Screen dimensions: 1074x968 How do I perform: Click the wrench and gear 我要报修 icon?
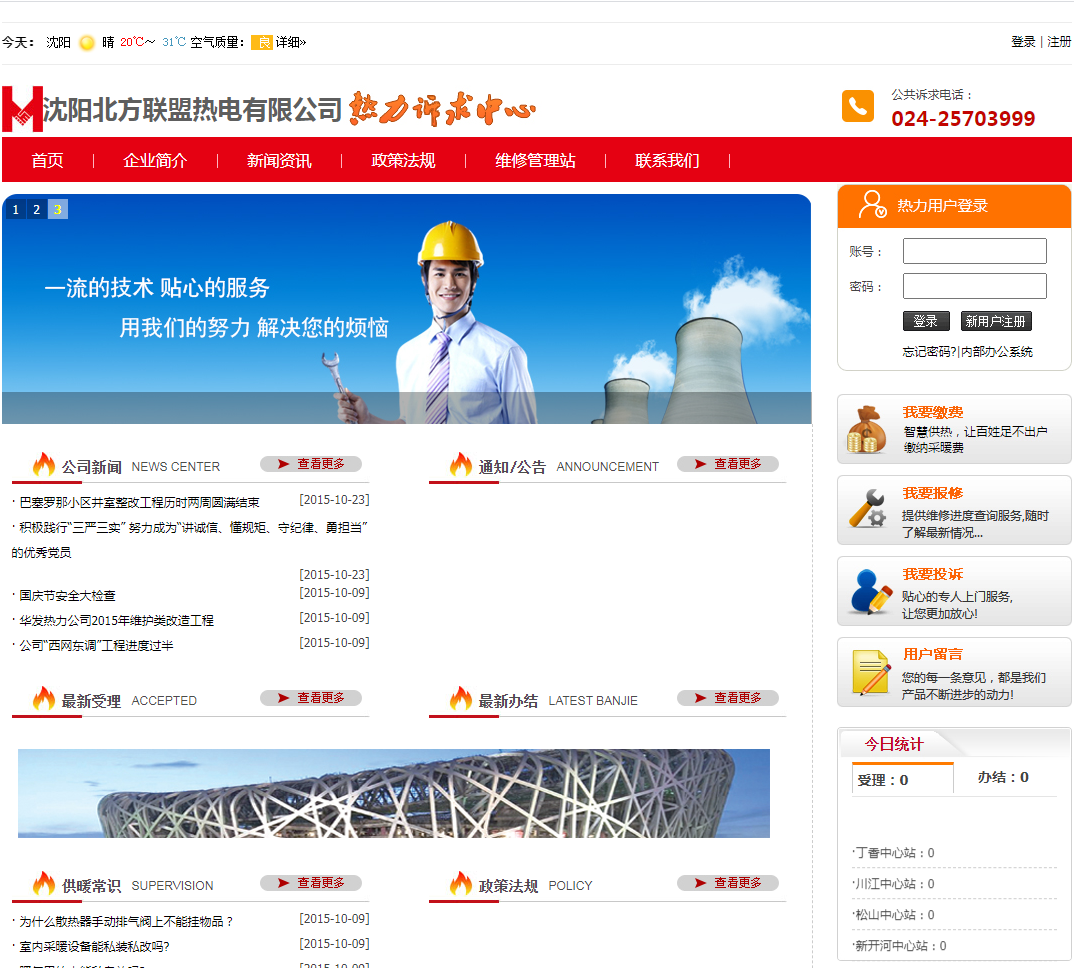[x=867, y=509]
